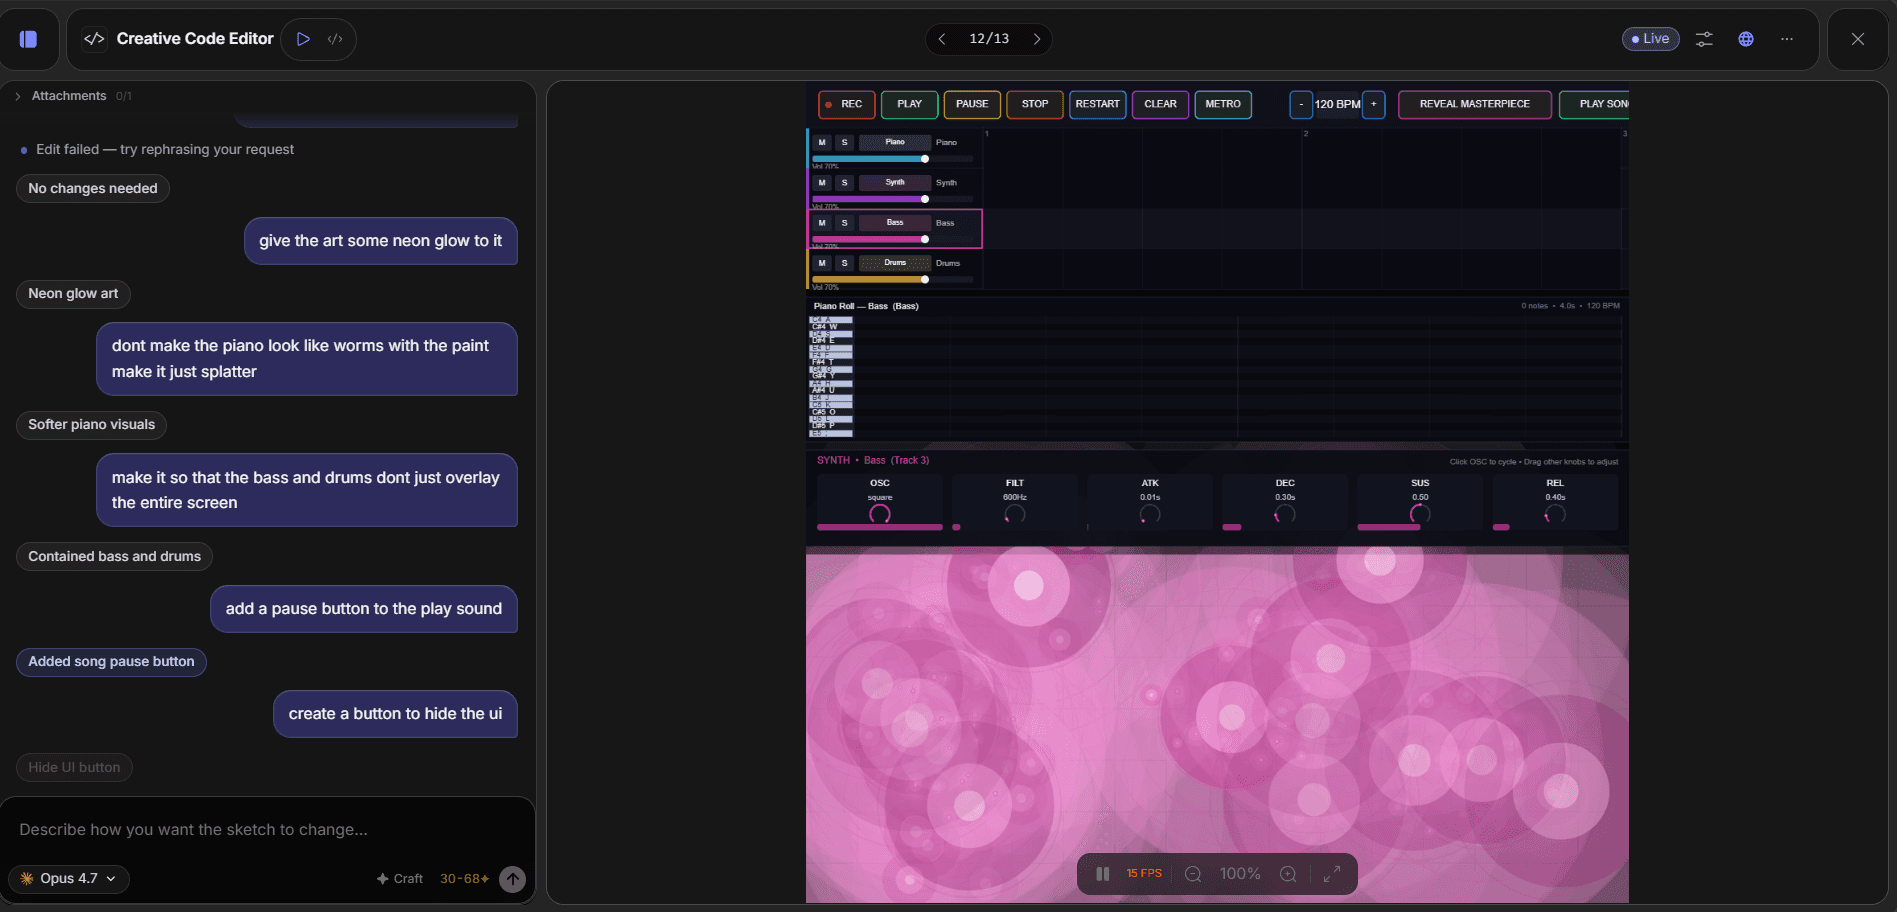The width and height of the screenshot is (1897, 912).
Task: Mute the Bass track
Action: tap(822, 223)
